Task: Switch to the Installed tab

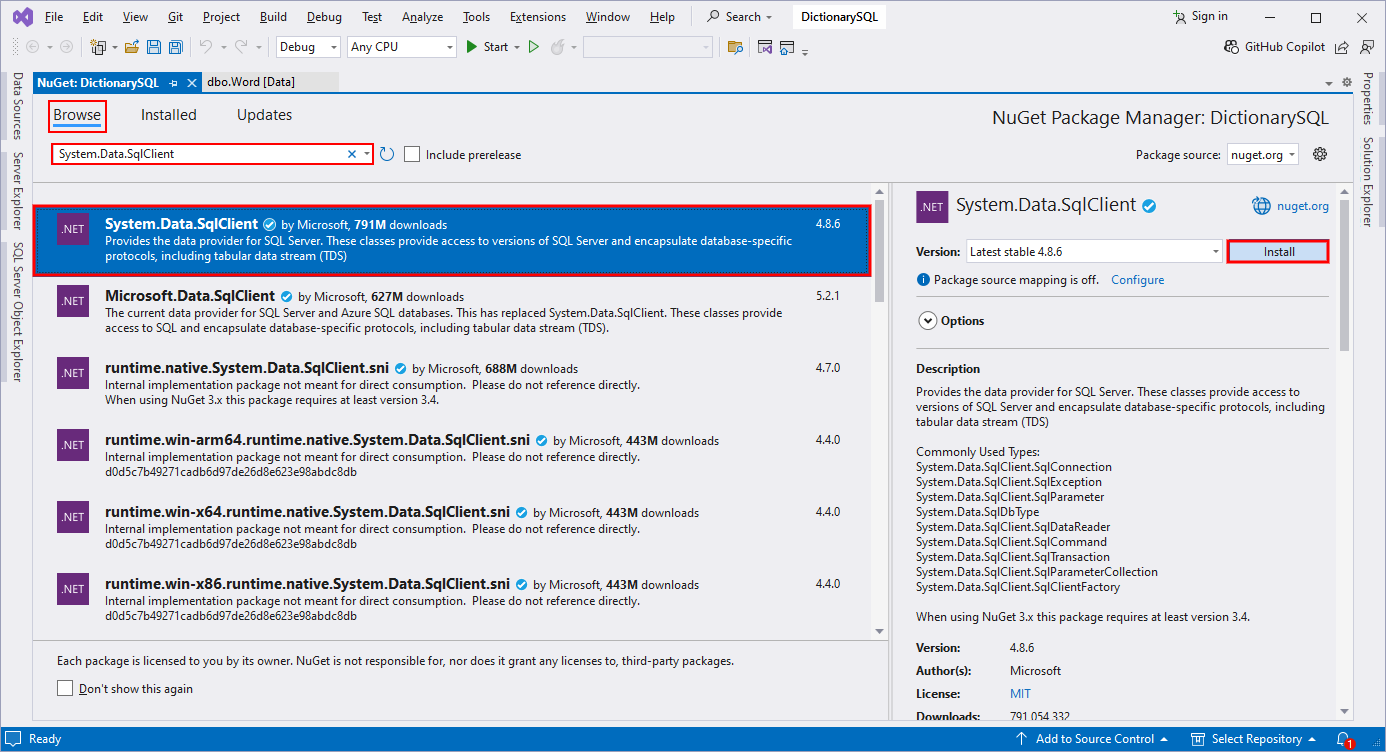Action: click(x=167, y=115)
